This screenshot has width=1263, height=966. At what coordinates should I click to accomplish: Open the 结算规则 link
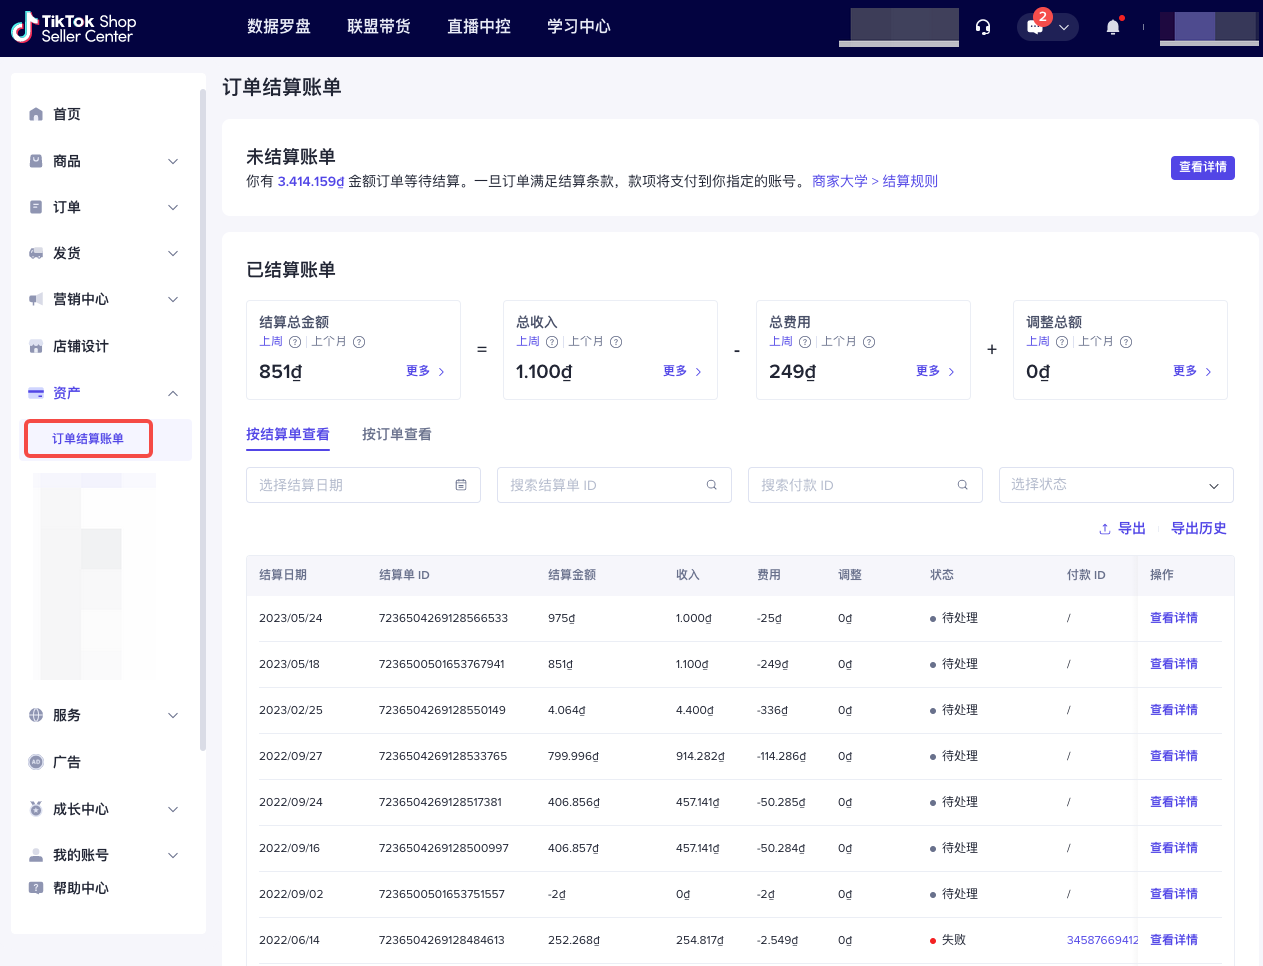pos(910,180)
